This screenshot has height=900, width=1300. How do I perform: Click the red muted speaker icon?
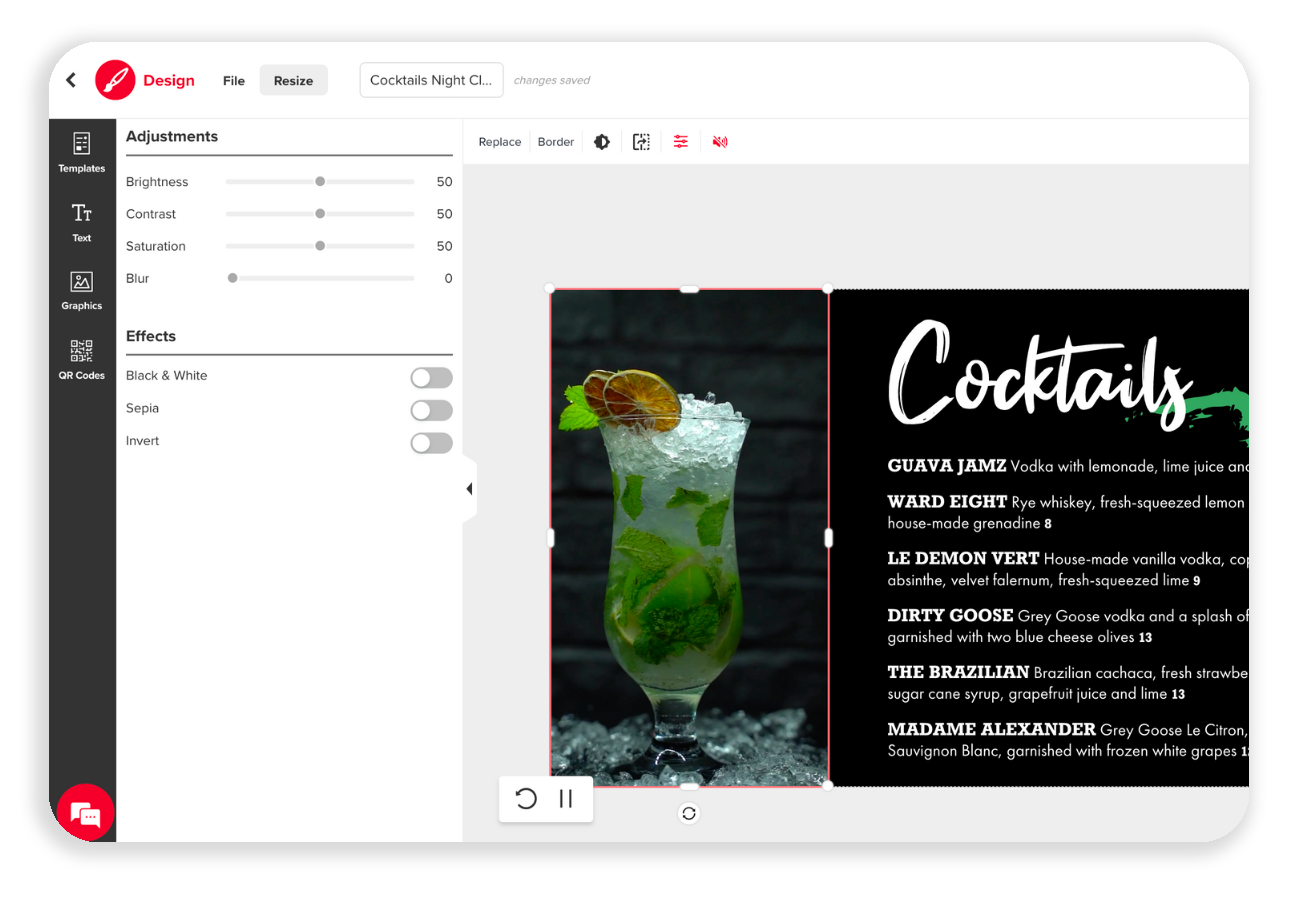tap(720, 142)
